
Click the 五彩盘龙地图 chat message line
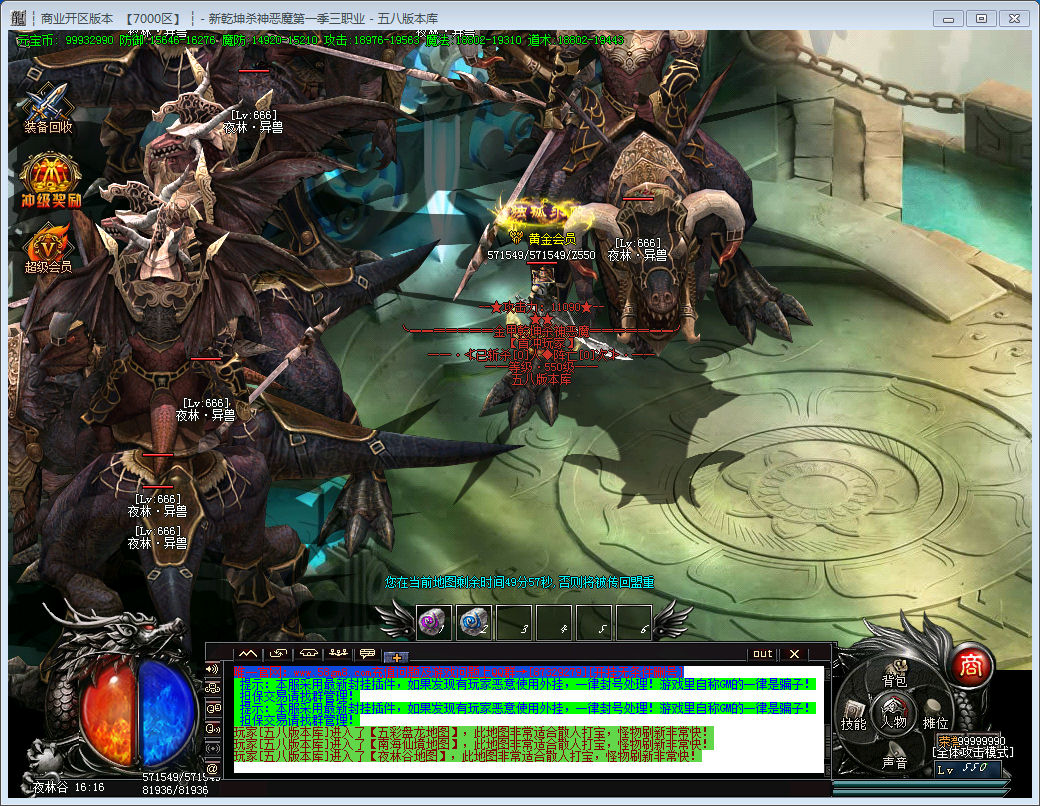472,732
